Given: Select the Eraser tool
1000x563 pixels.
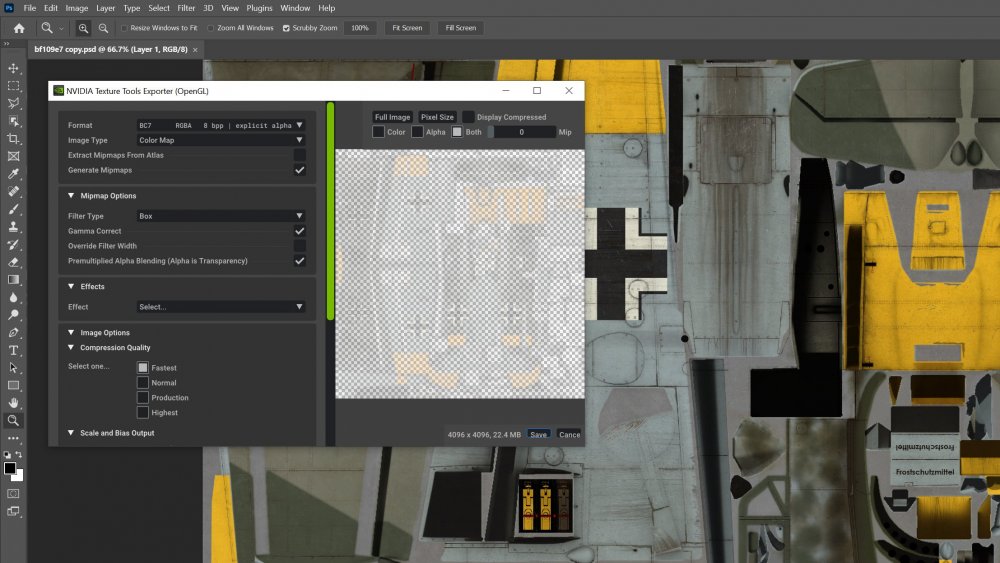Looking at the screenshot, I should pos(14,262).
